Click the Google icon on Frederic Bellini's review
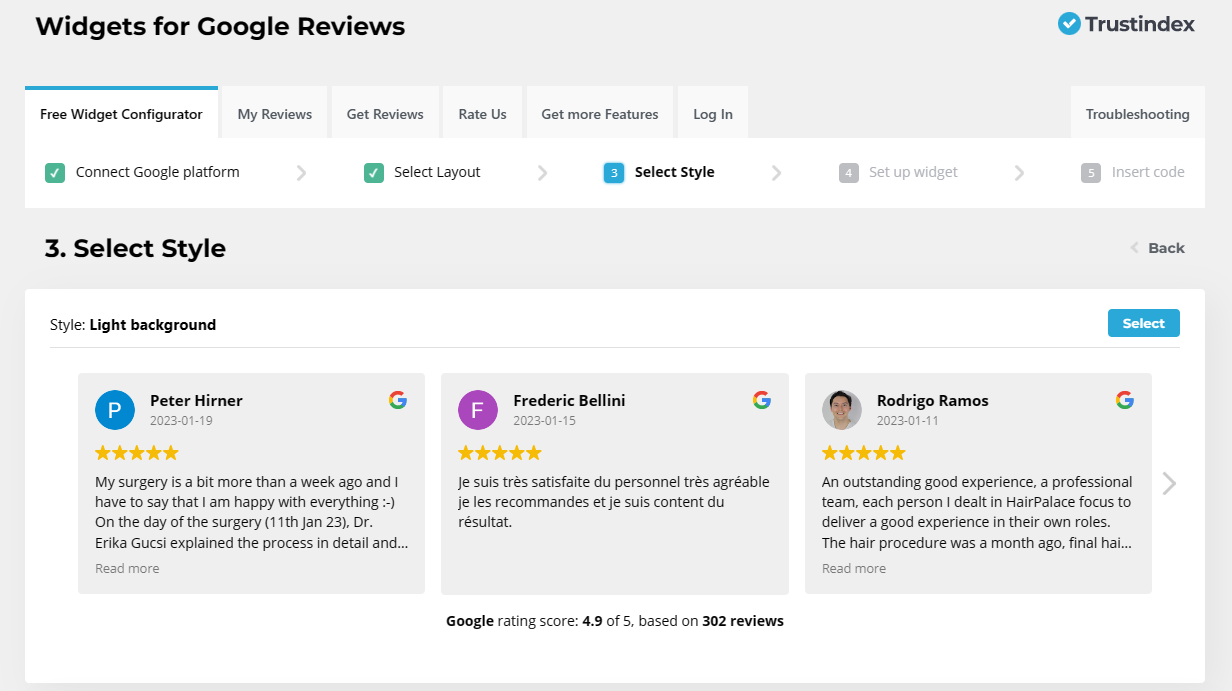 pyautogui.click(x=761, y=399)
